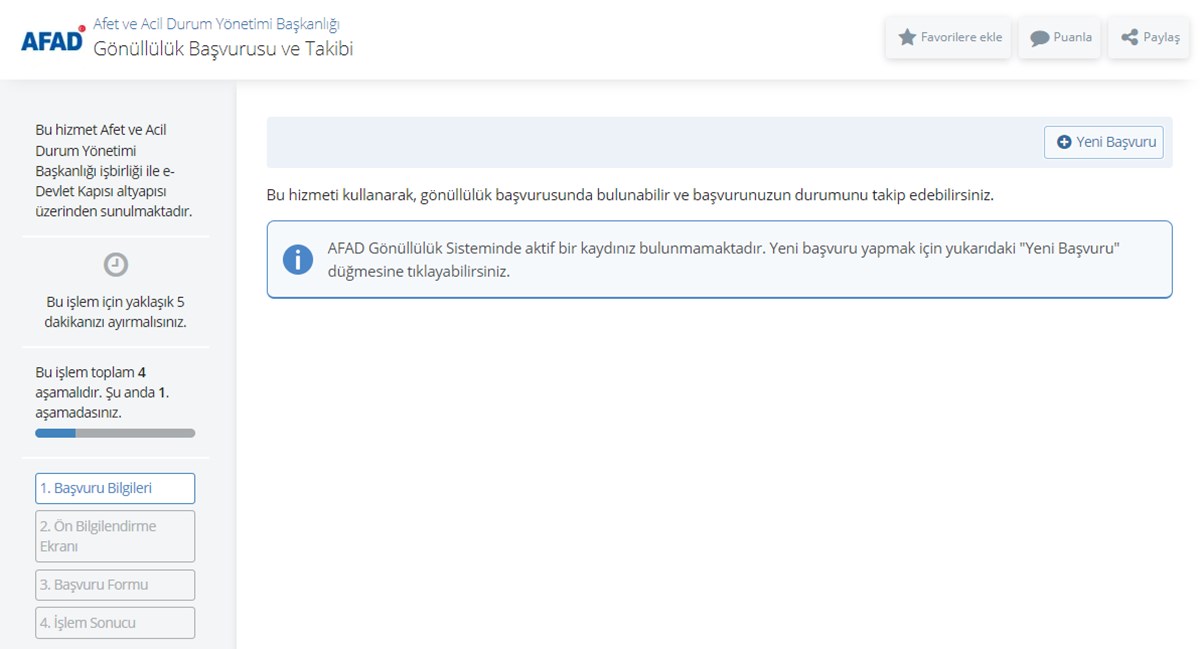The image size is (1200, 649).
Task: Add the service via Favorilere ekle button
Action: [x=948, y=38]
